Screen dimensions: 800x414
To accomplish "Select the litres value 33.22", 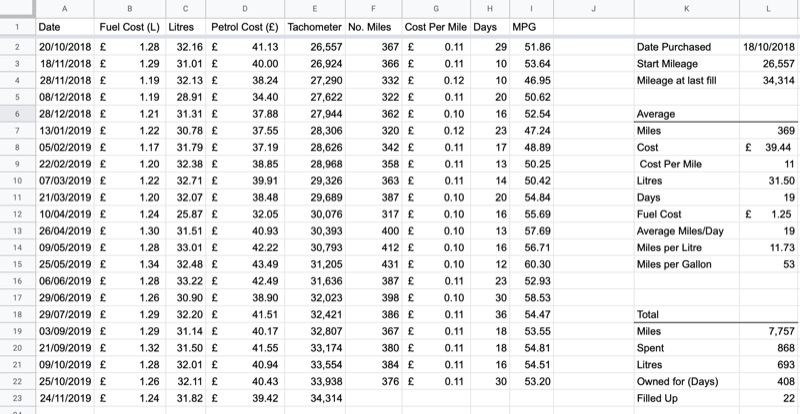I will click(x=186, y=281).
